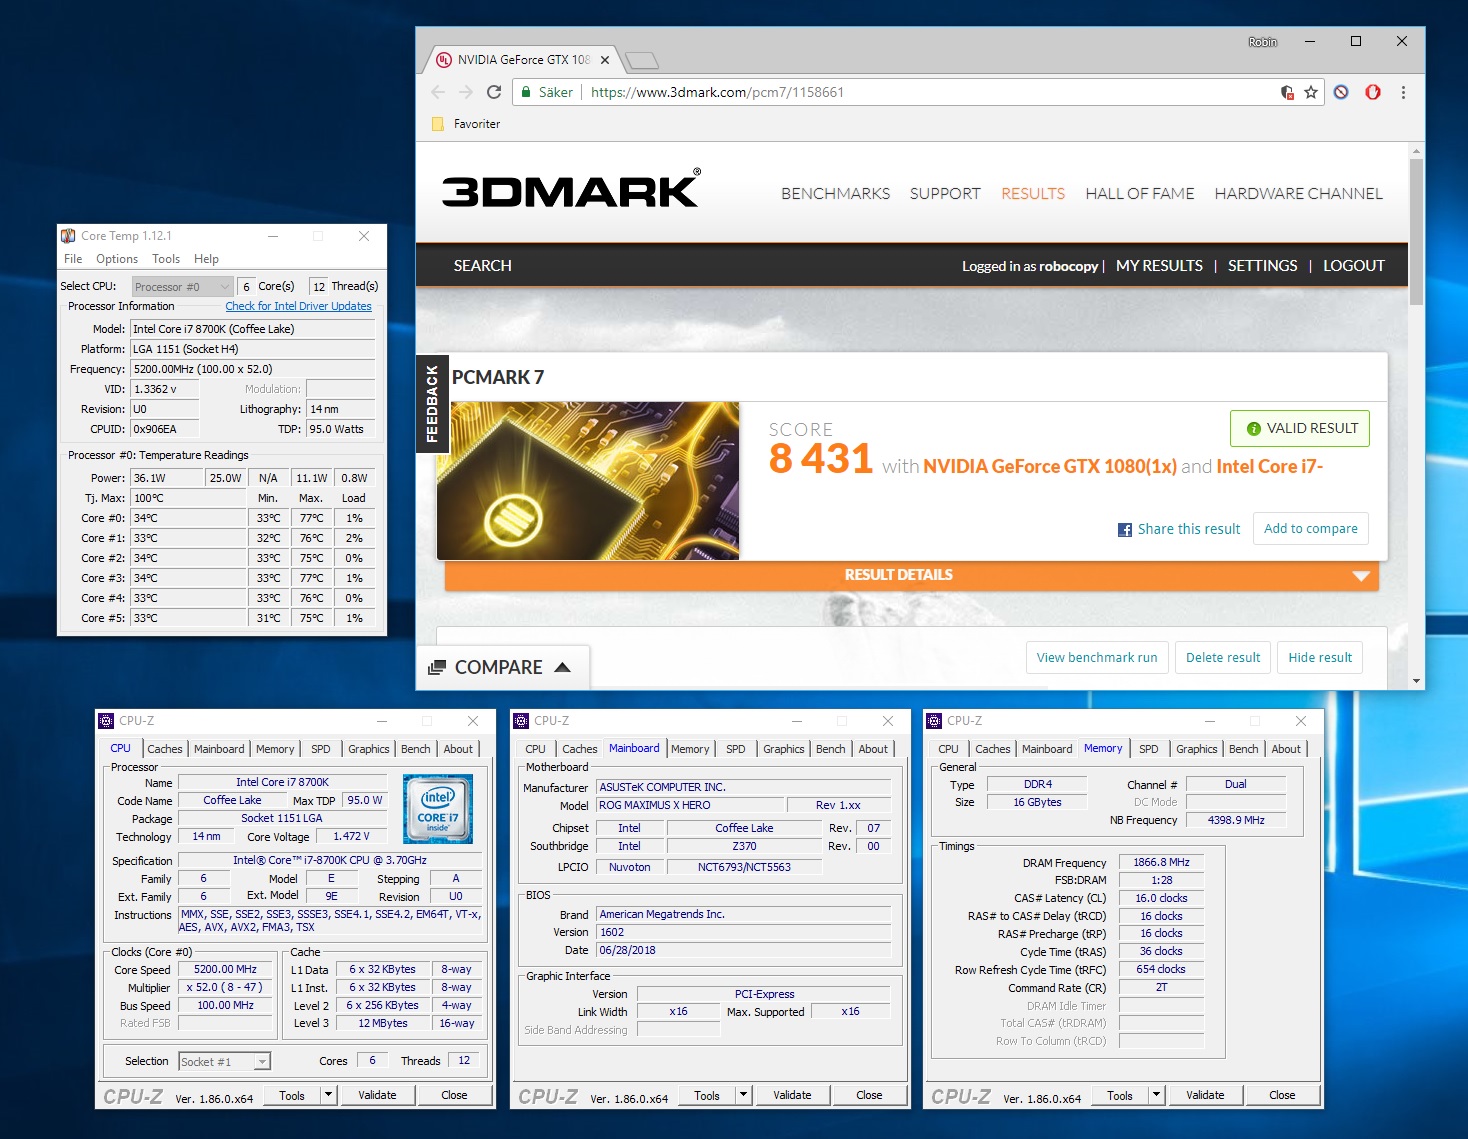The height and width of the screenshot is (1139, 1468).
Task: Open HALL OF FAME page
Action: 1140,194
